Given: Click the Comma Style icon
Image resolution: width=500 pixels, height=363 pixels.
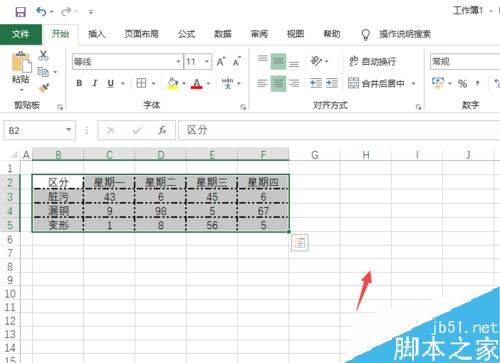Looking at the screenshot, I should pos(478,83).
